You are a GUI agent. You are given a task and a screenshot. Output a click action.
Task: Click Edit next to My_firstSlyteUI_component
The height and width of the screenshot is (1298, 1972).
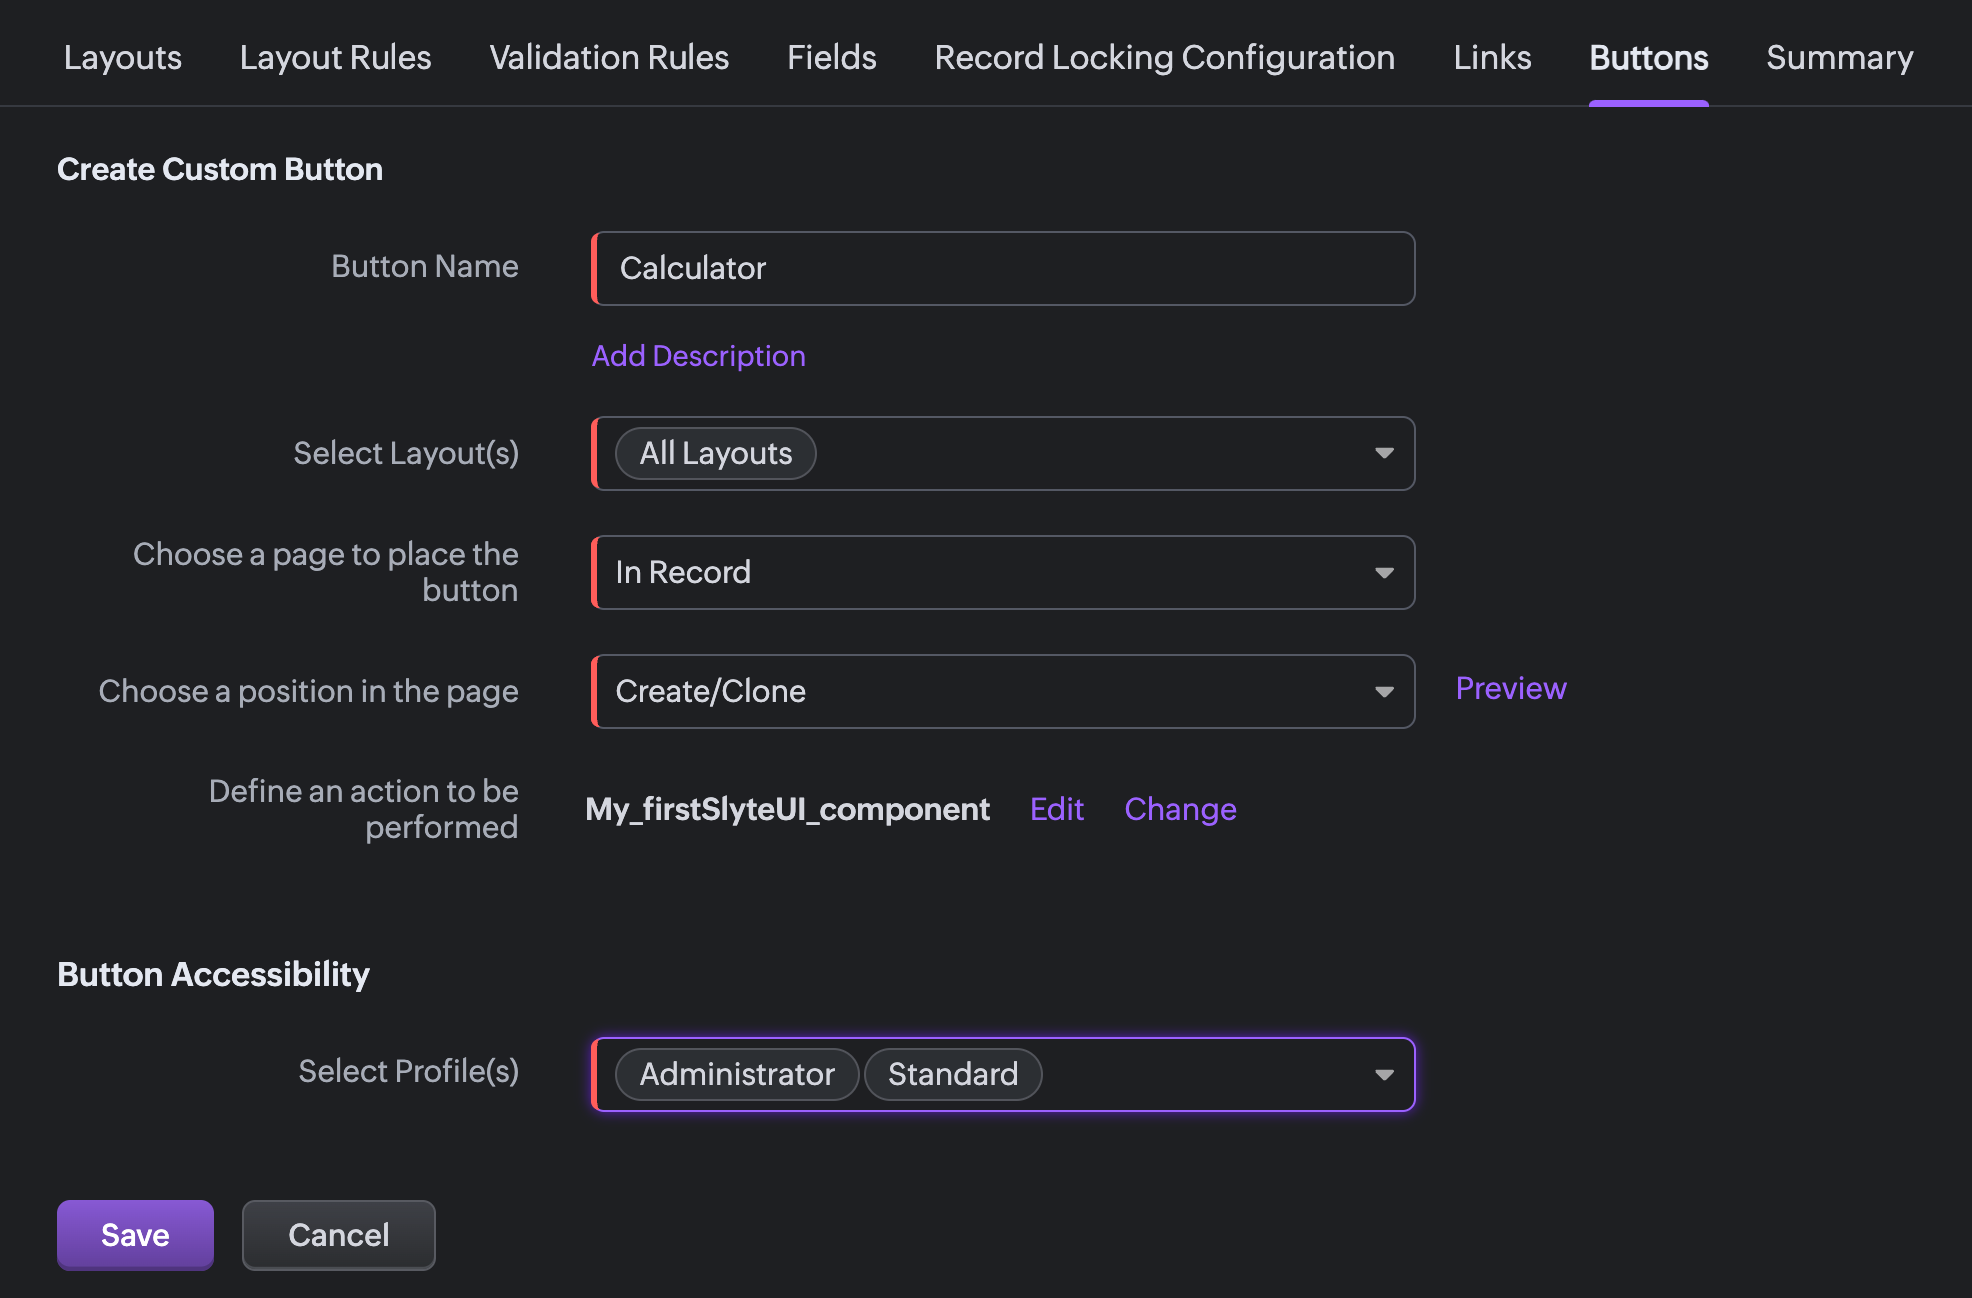click(1056, 809)
